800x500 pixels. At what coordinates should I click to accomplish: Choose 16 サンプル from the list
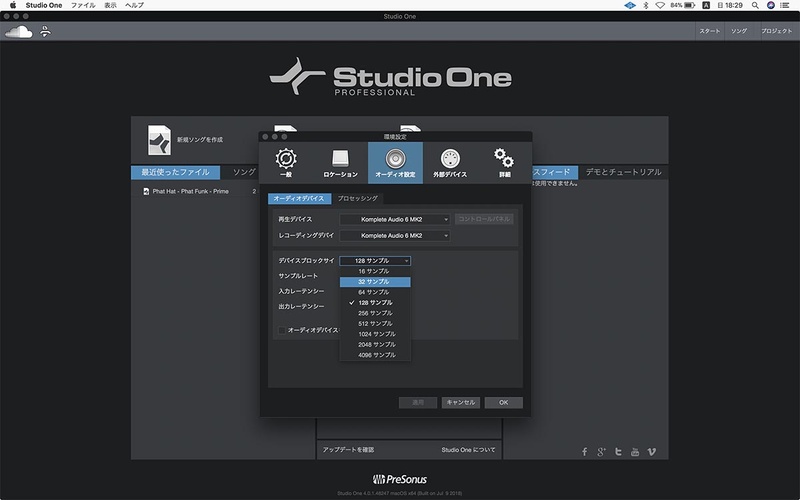375,271
